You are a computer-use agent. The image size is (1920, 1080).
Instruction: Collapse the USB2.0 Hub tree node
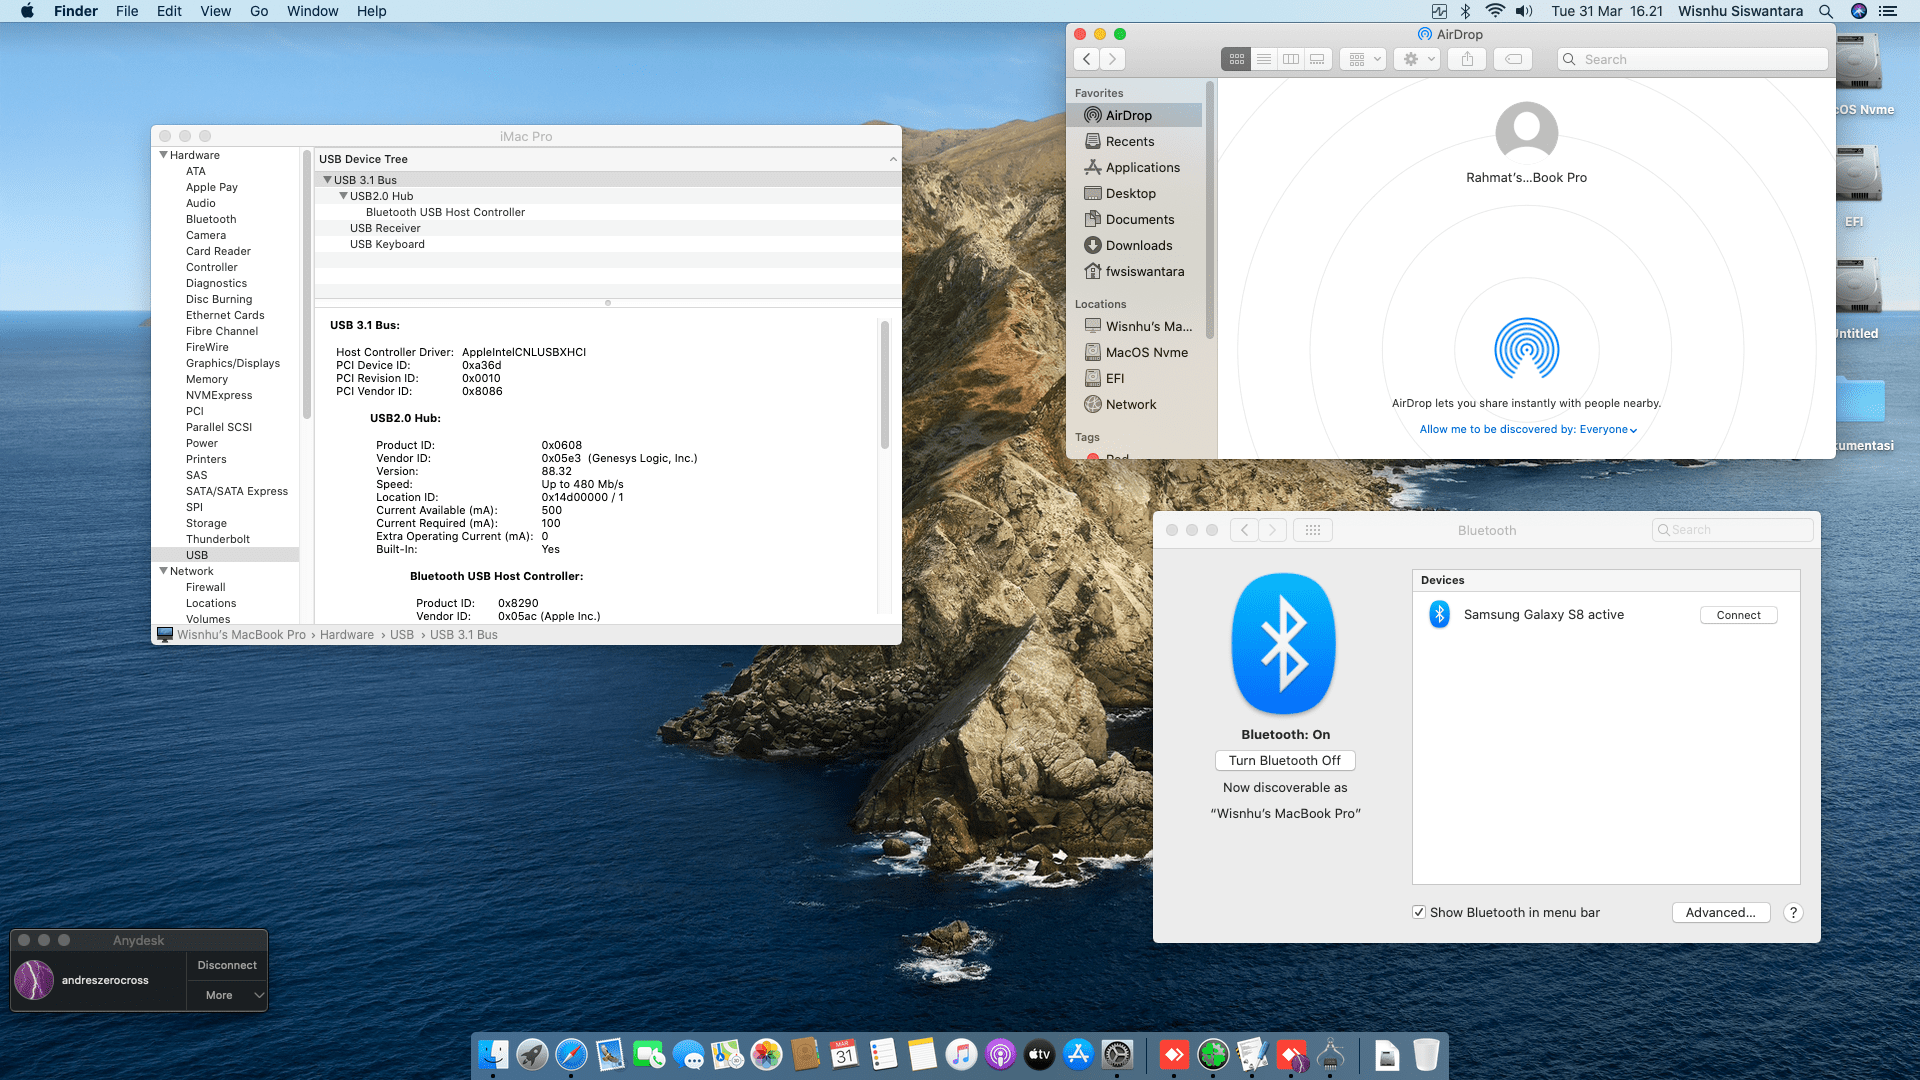tap(343, 196)
